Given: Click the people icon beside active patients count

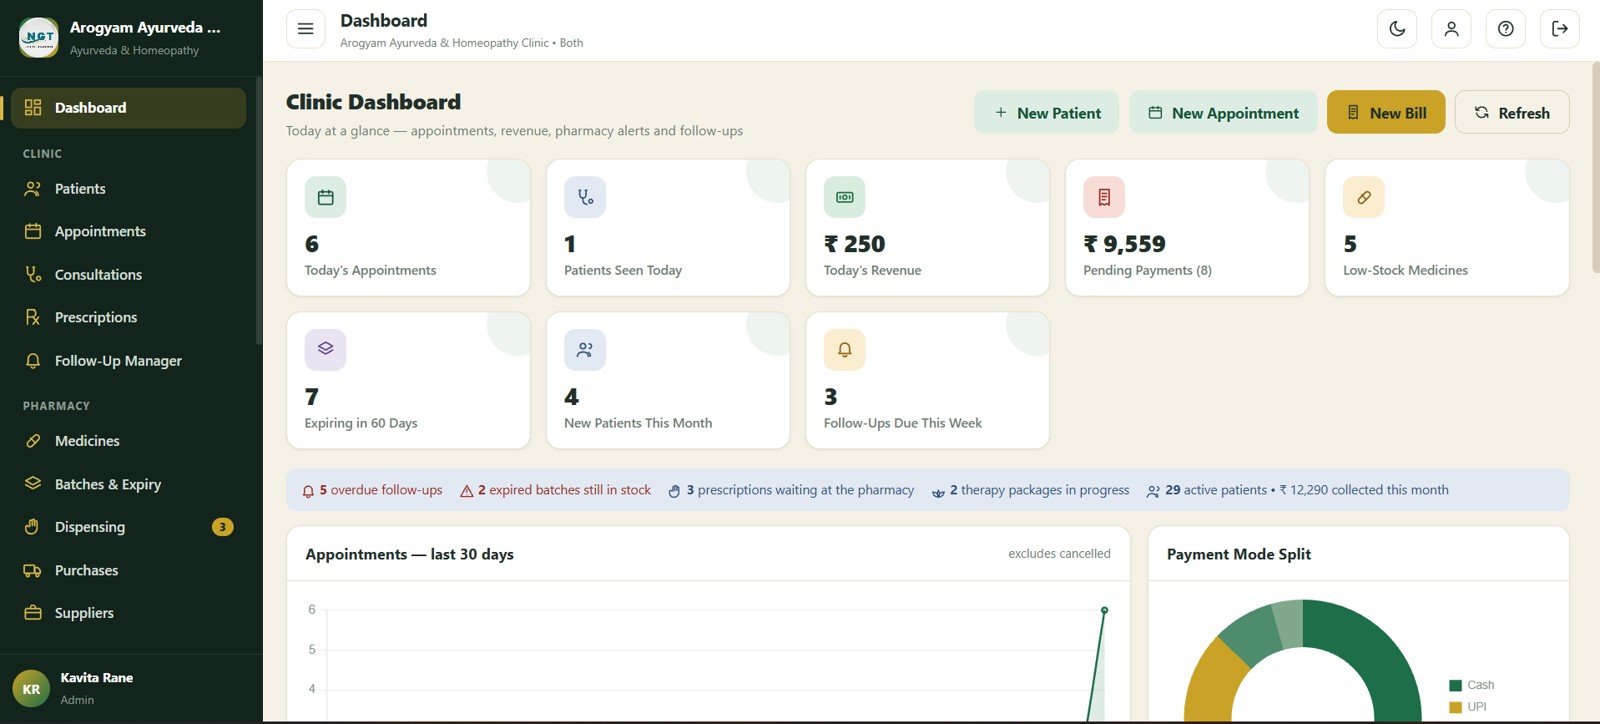Looking at the screenshot, I should point(1153,491).
